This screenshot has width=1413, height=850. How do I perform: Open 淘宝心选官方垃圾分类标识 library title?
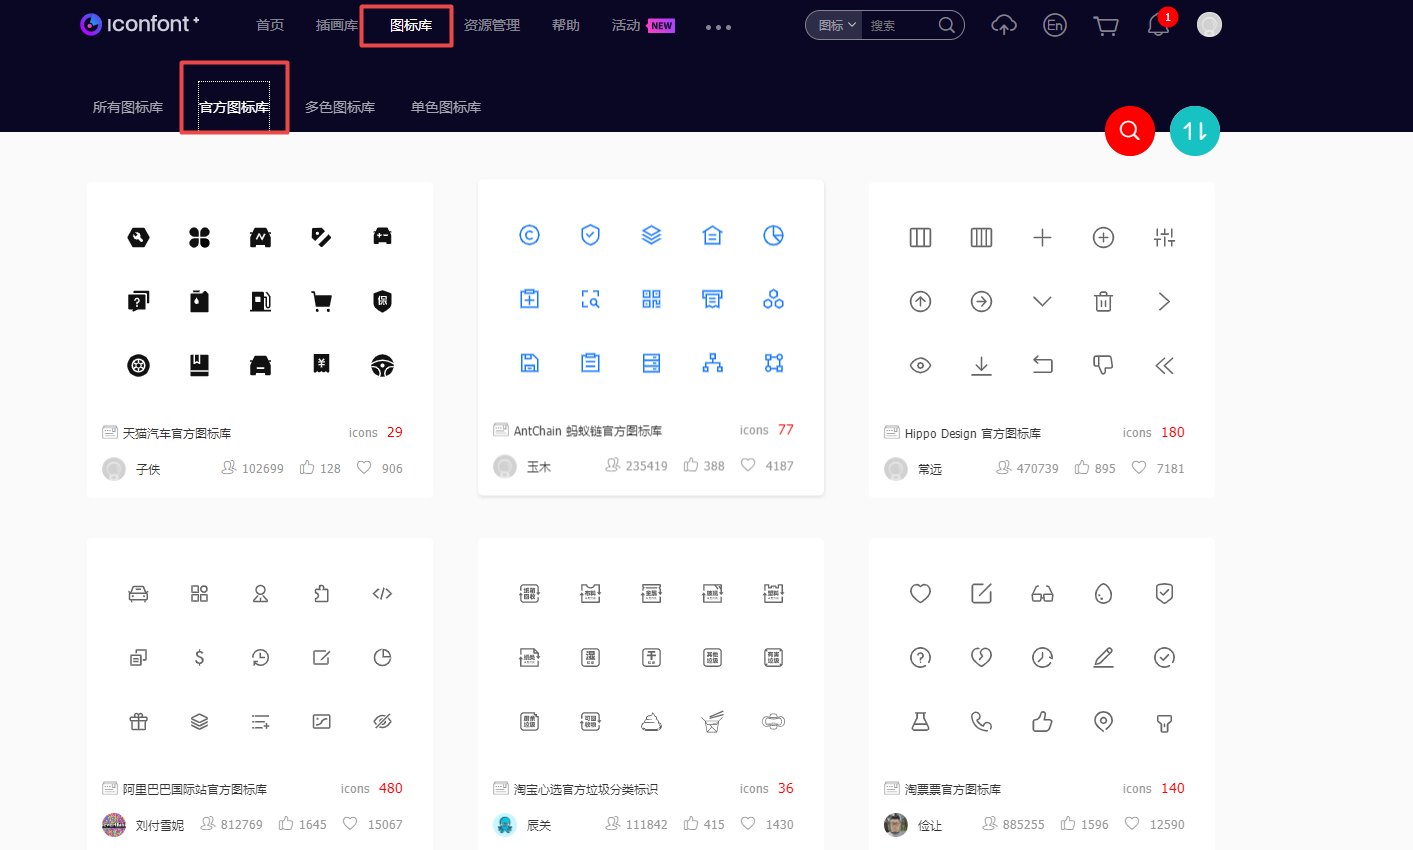(x=586, y=789)
